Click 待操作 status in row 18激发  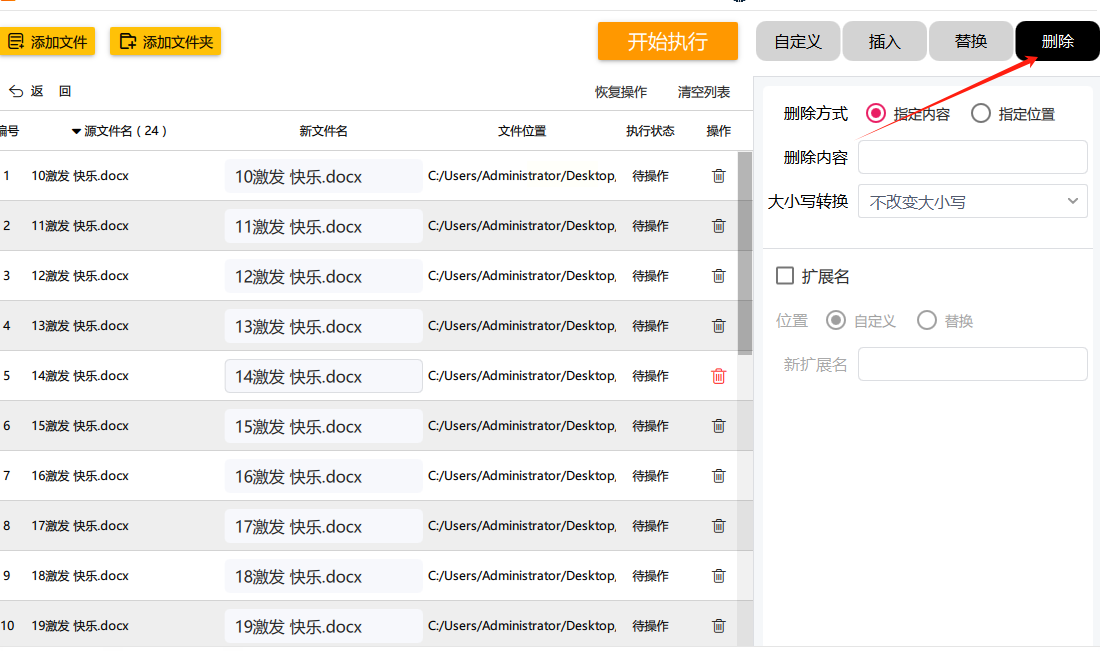point(650,576)
